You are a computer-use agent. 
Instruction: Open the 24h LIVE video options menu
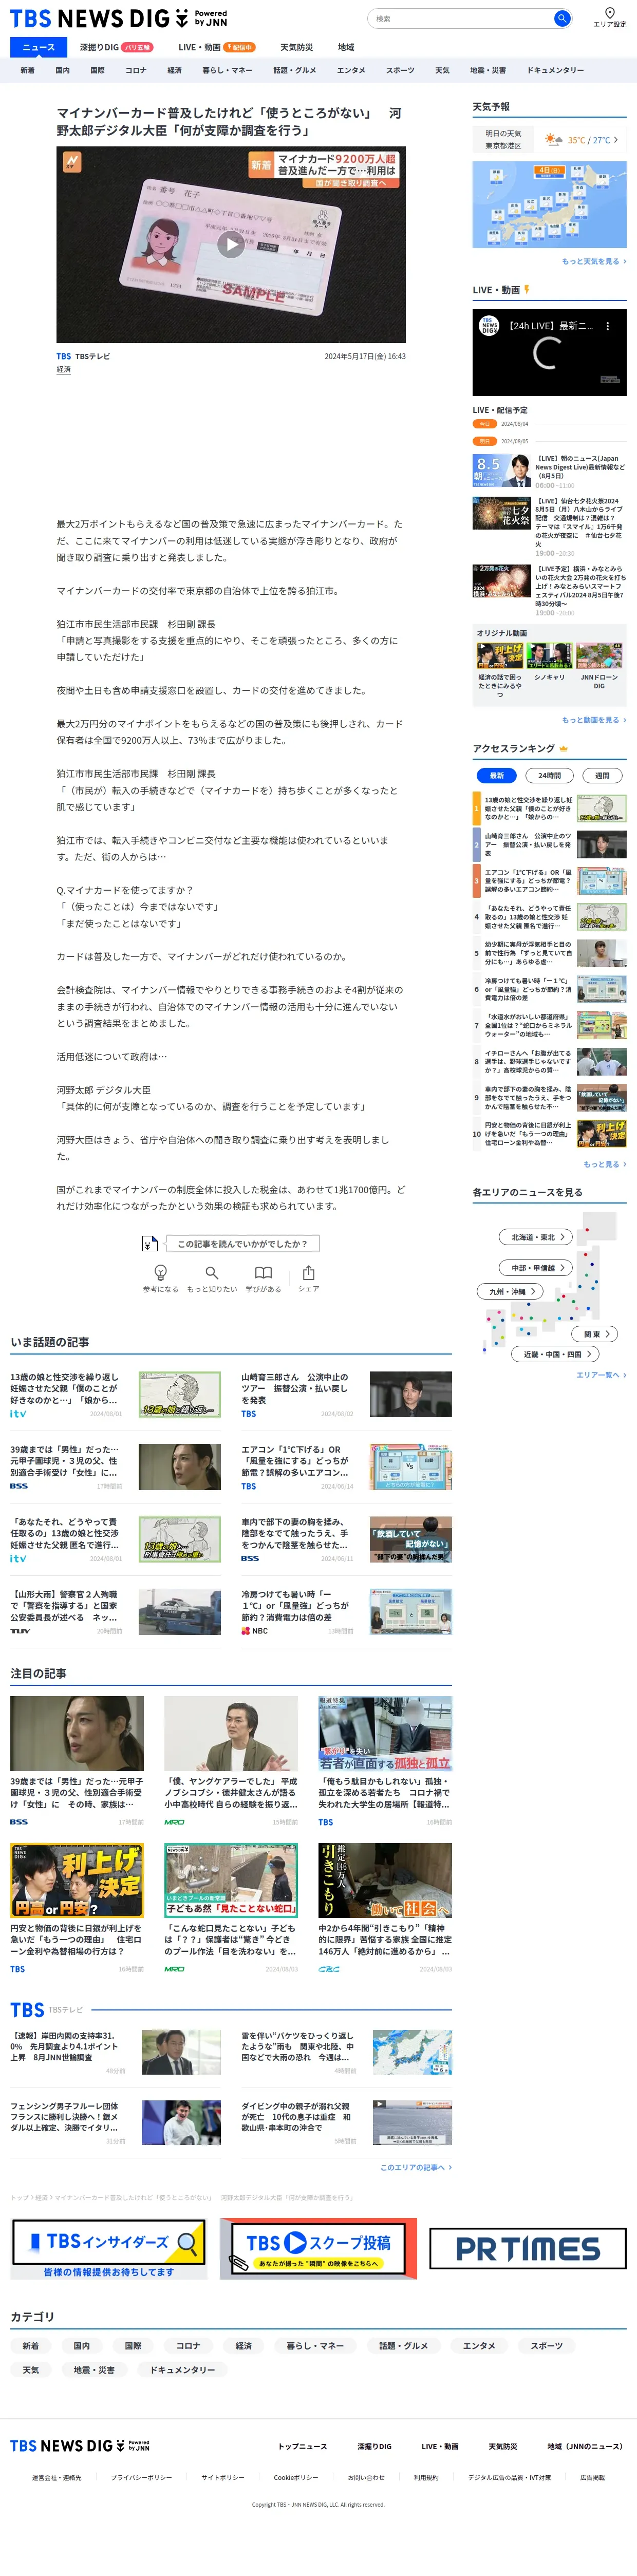[x=606, y=326]
